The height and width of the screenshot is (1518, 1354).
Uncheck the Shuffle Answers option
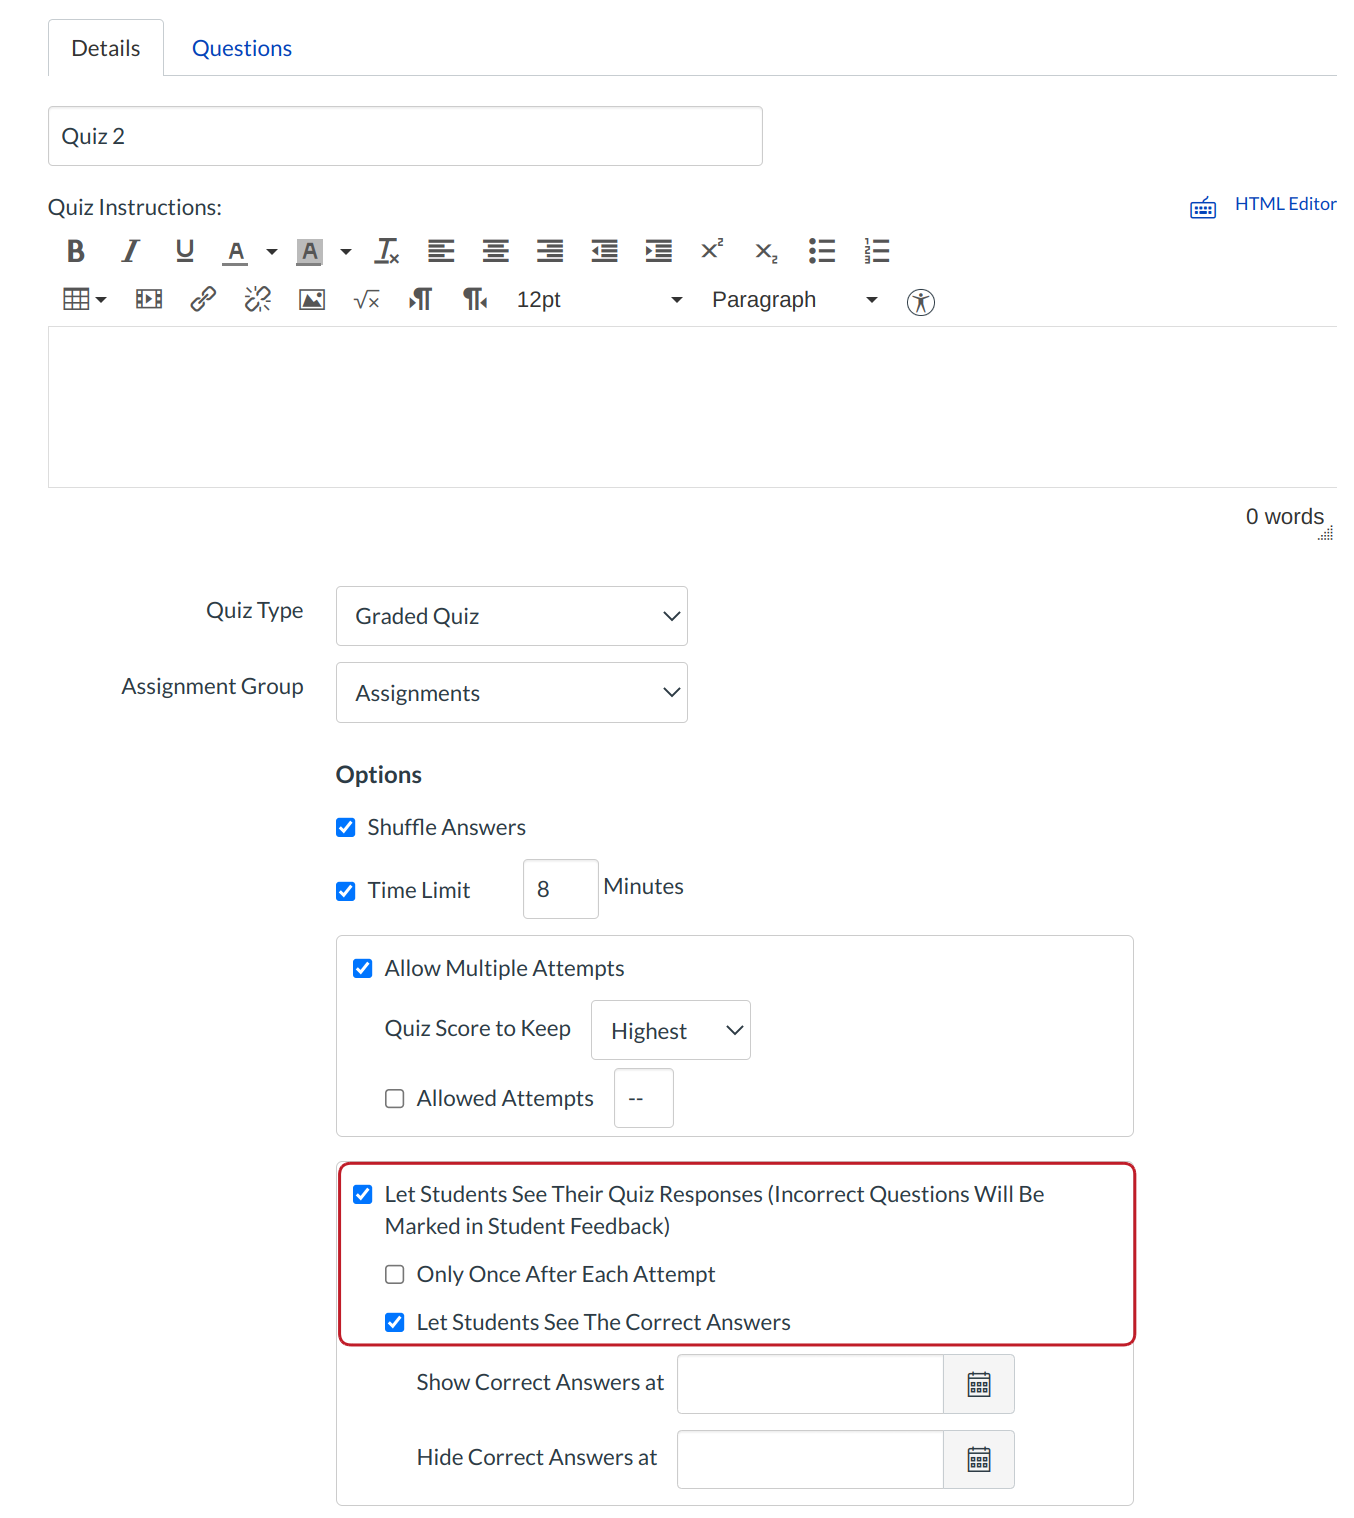tap(345, 827)
